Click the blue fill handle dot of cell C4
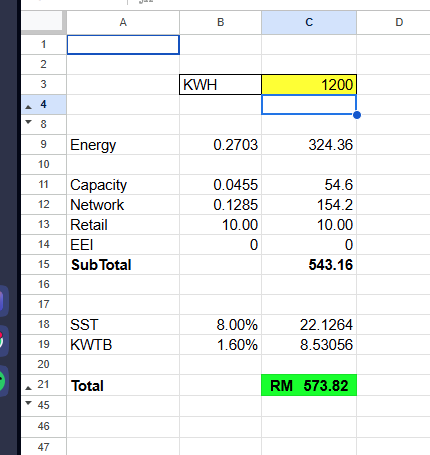This screenshot has height=455, width=430. [x=357, y=115]
